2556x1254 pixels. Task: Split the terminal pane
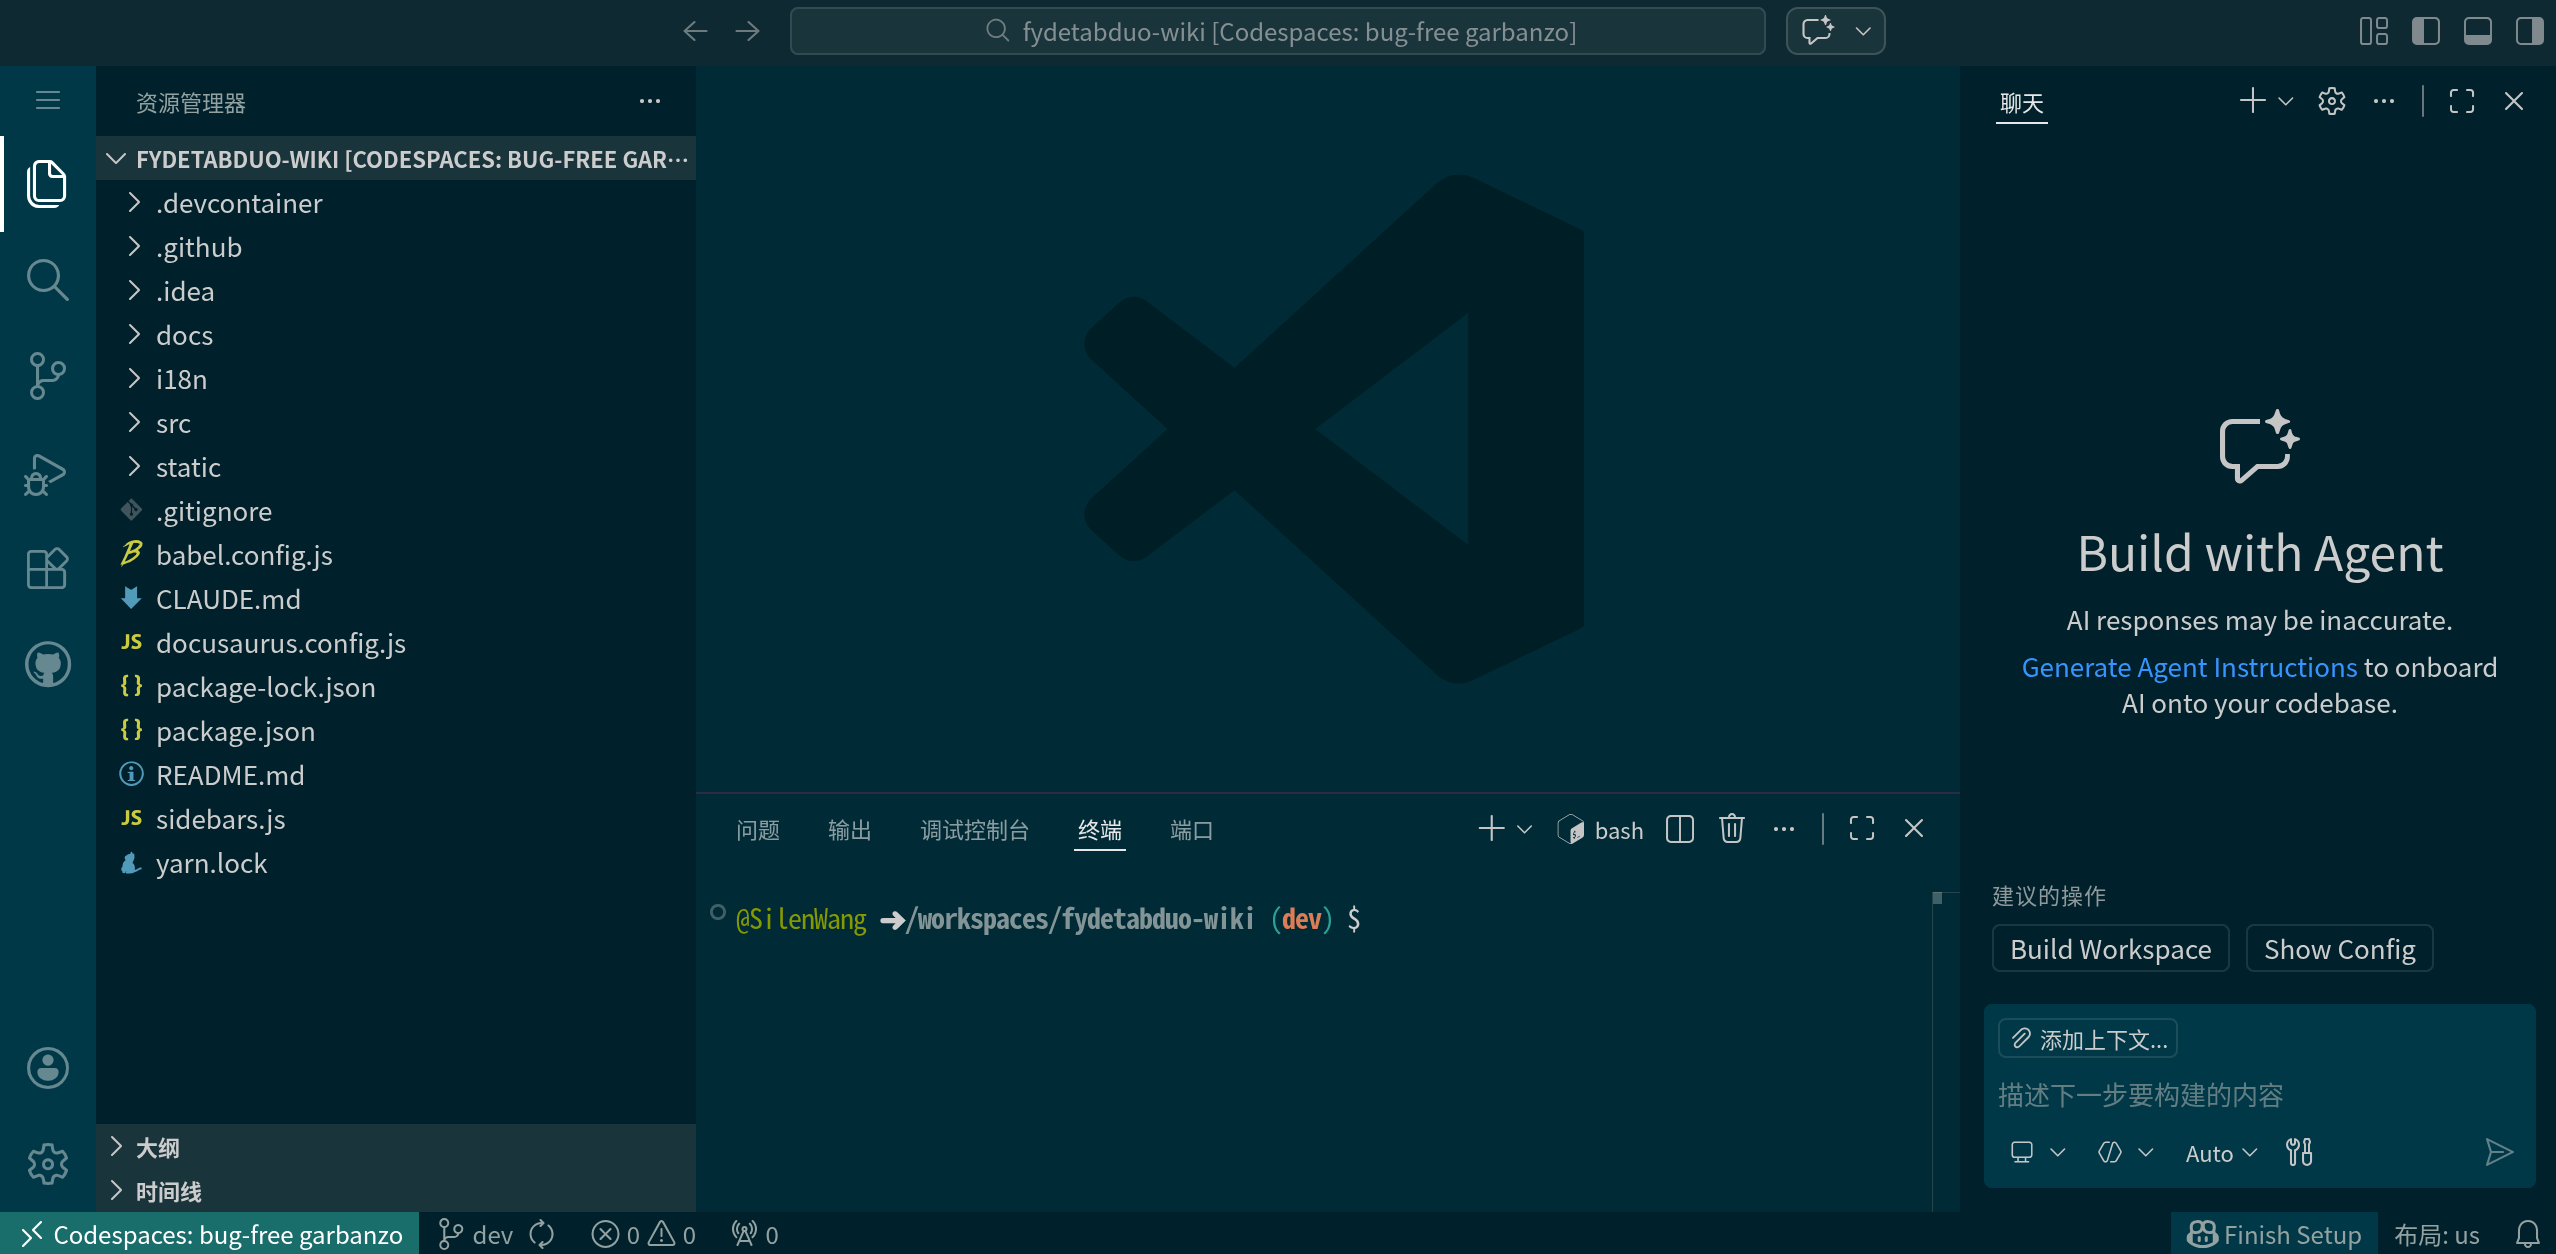(x=1679, y=829)
